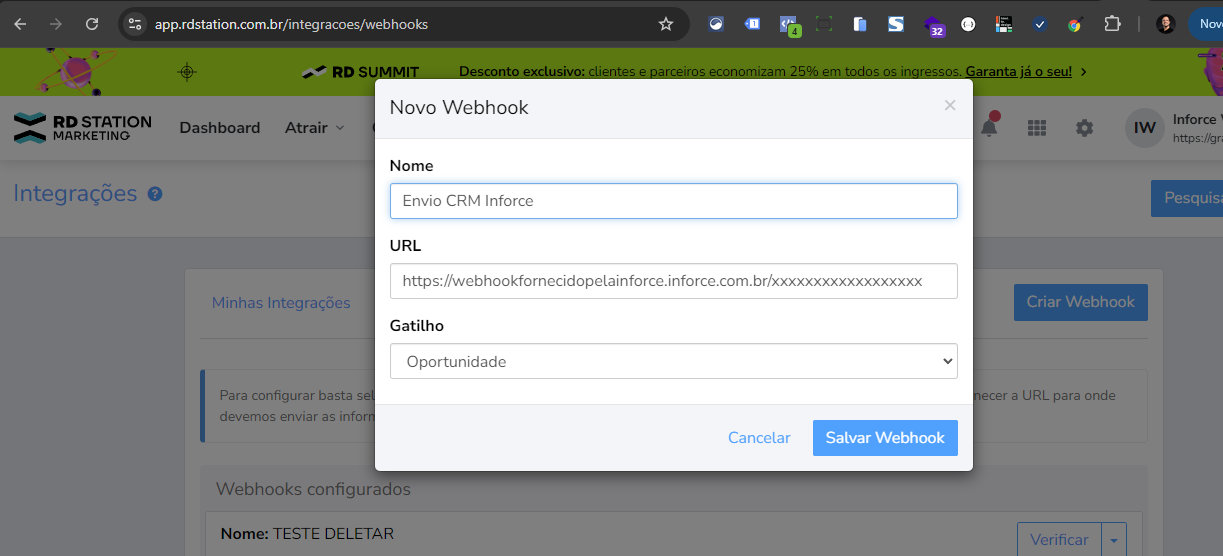The height and width of the screenshot is (556, 1223).
Task: Reload the page in the browser
Action: tap(92, 24)
